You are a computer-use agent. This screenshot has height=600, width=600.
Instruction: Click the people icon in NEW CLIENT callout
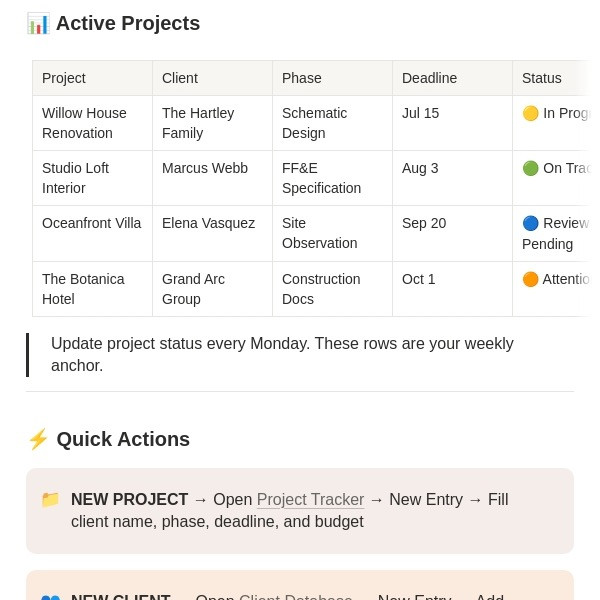click(51, 597)
